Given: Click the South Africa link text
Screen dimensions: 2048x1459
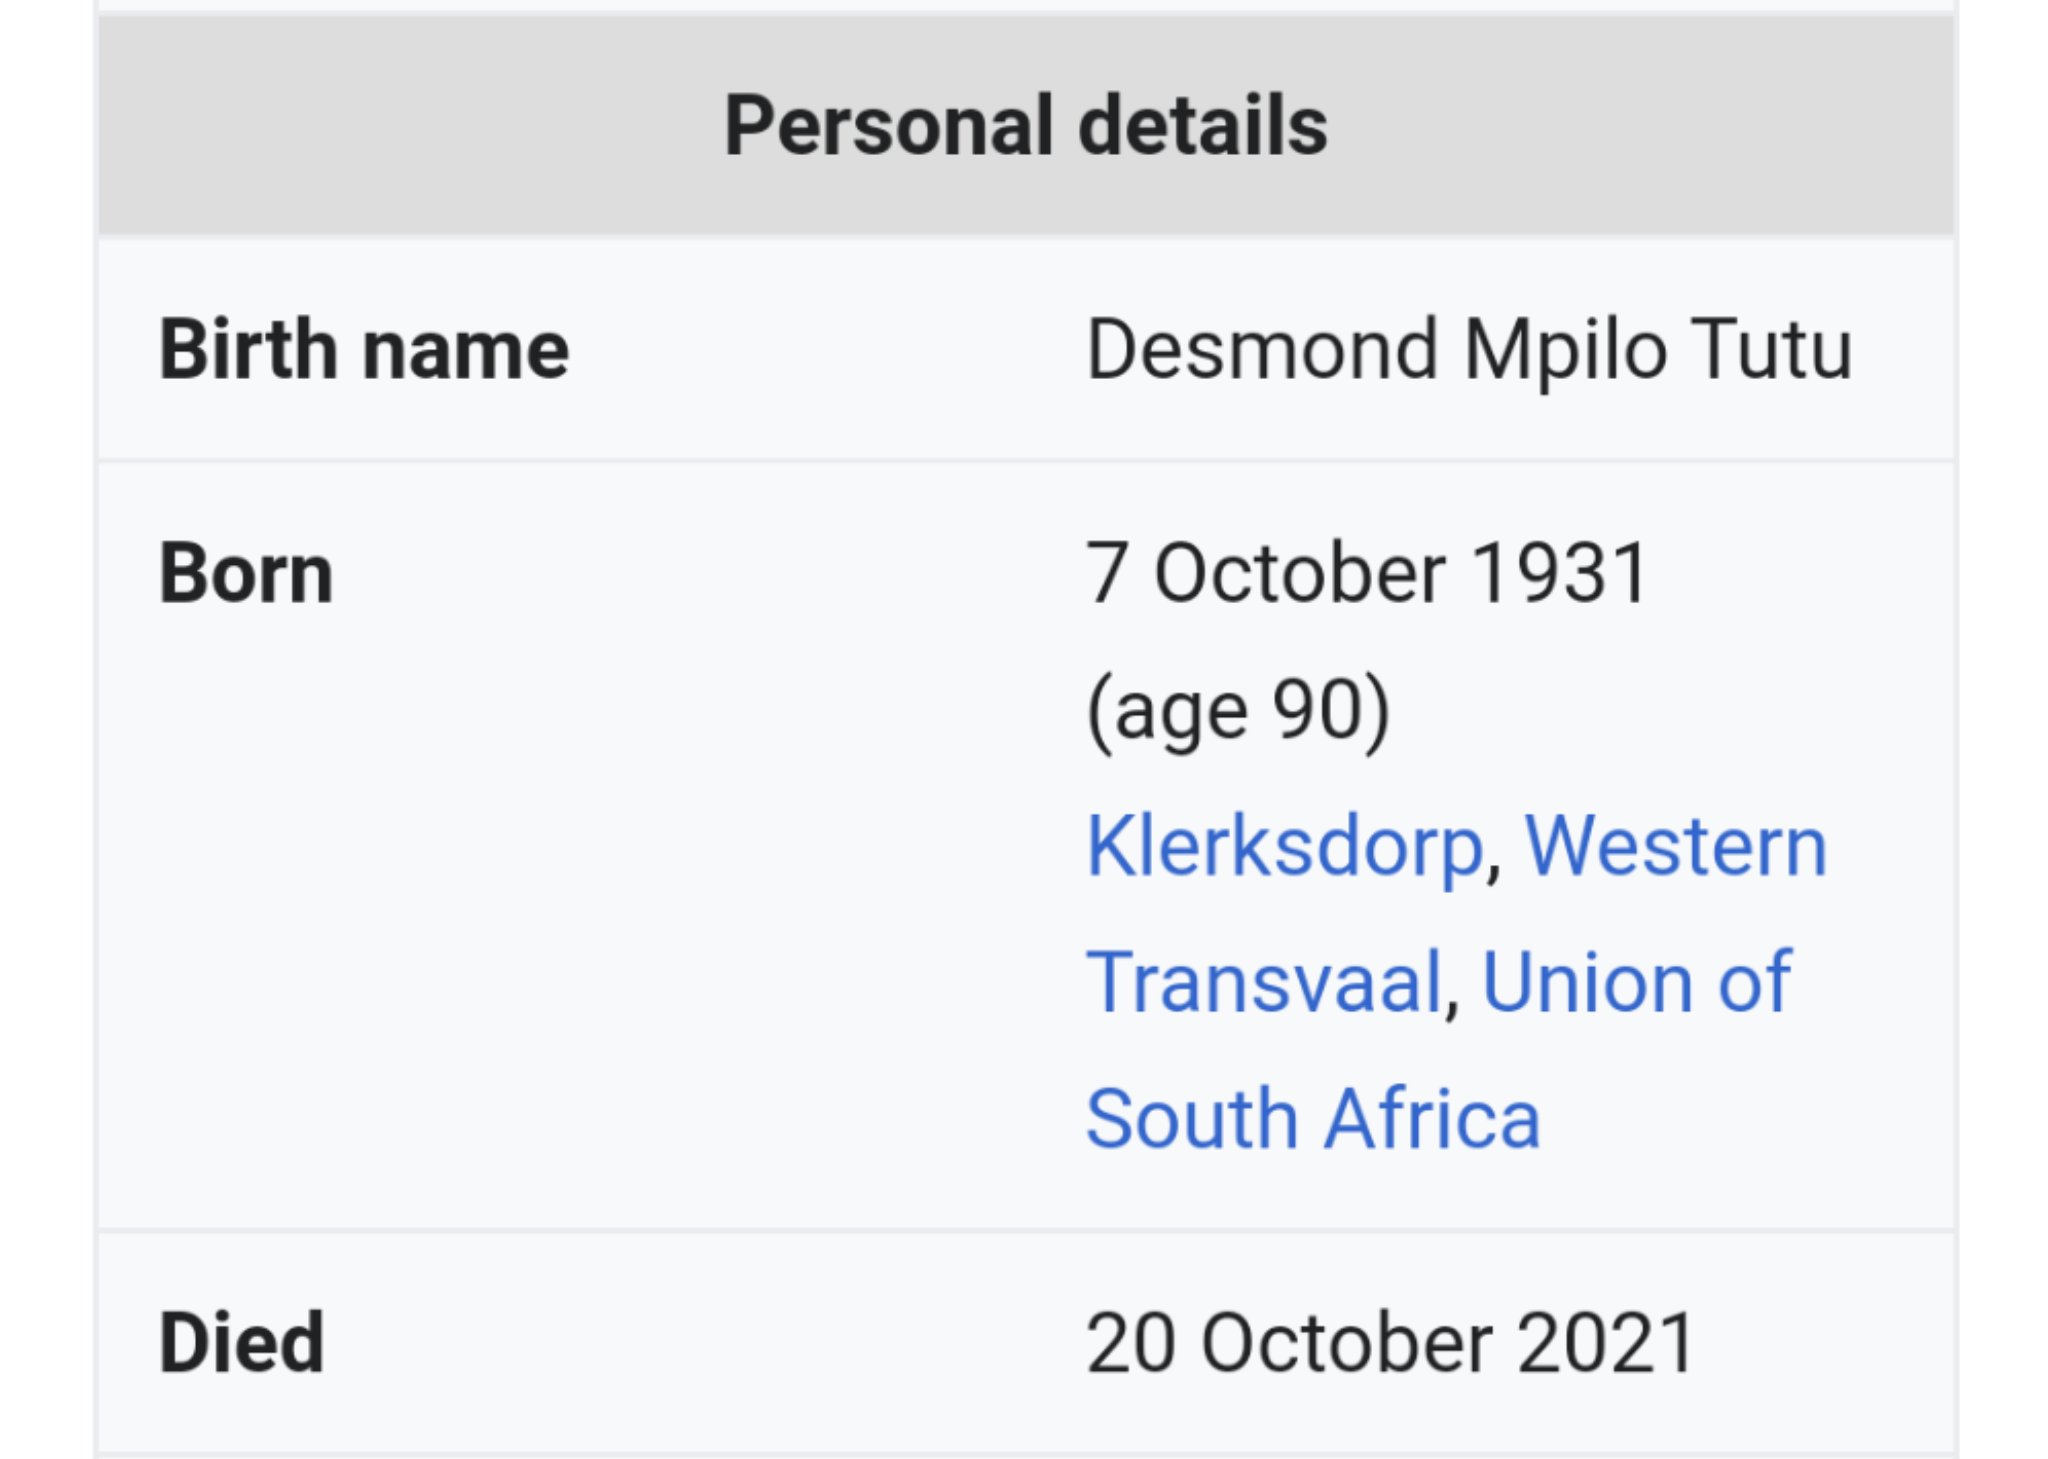Looking at the screenshot, I should click(x=1312, y=1119).
